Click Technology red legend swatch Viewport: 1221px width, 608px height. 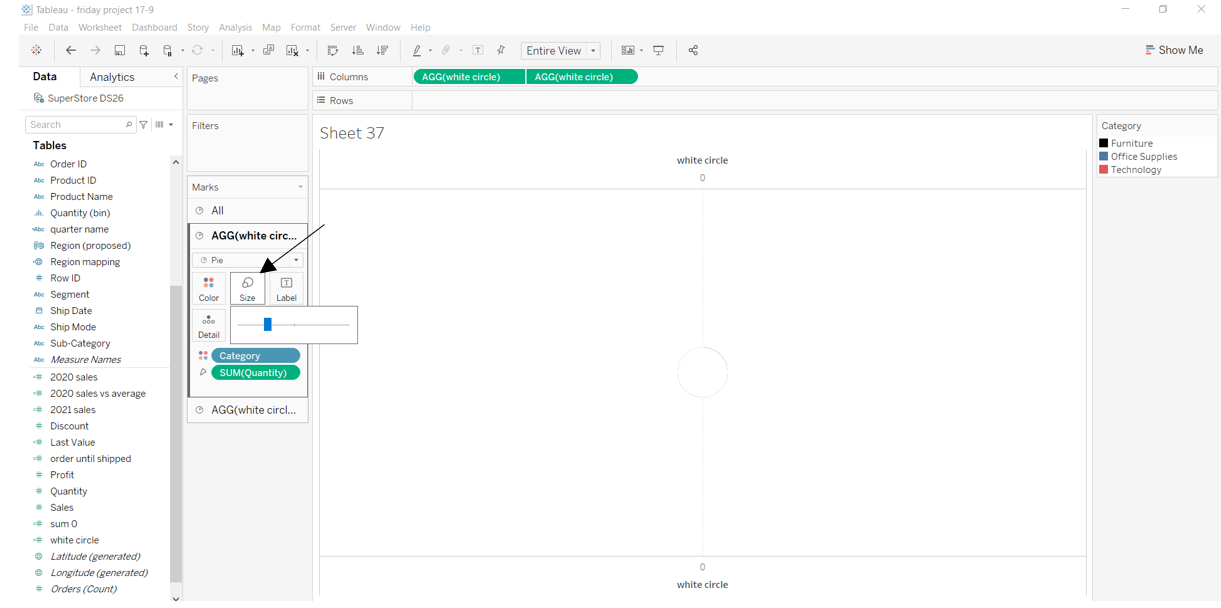click(1104, 169)
